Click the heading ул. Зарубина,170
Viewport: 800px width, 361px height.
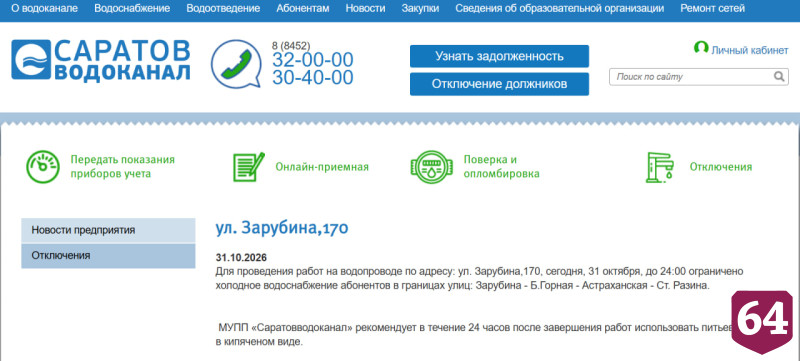[282, 228]
